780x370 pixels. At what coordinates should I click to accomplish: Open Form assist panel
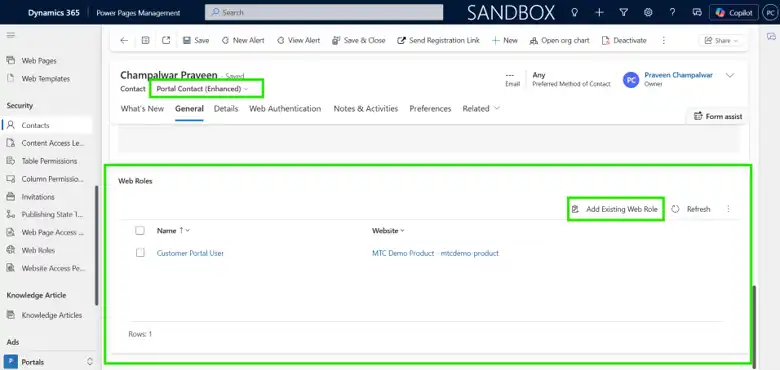coord(717,116)
